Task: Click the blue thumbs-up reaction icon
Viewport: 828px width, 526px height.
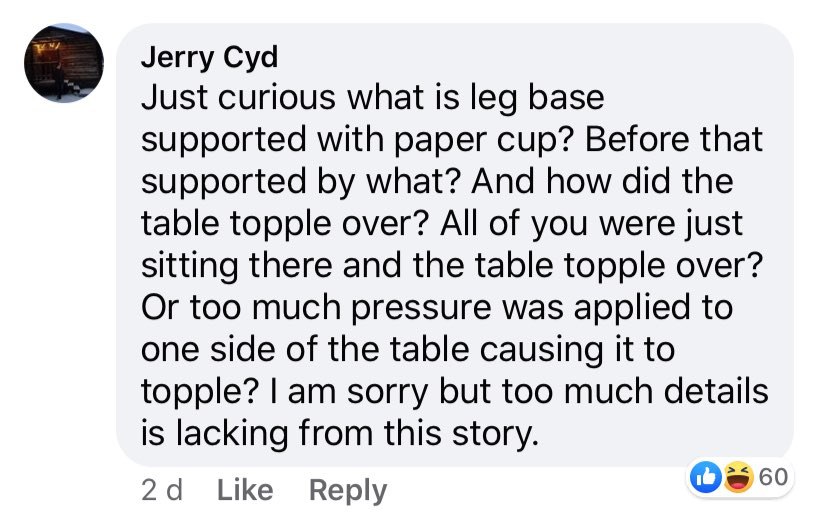Action: point(706,477)
